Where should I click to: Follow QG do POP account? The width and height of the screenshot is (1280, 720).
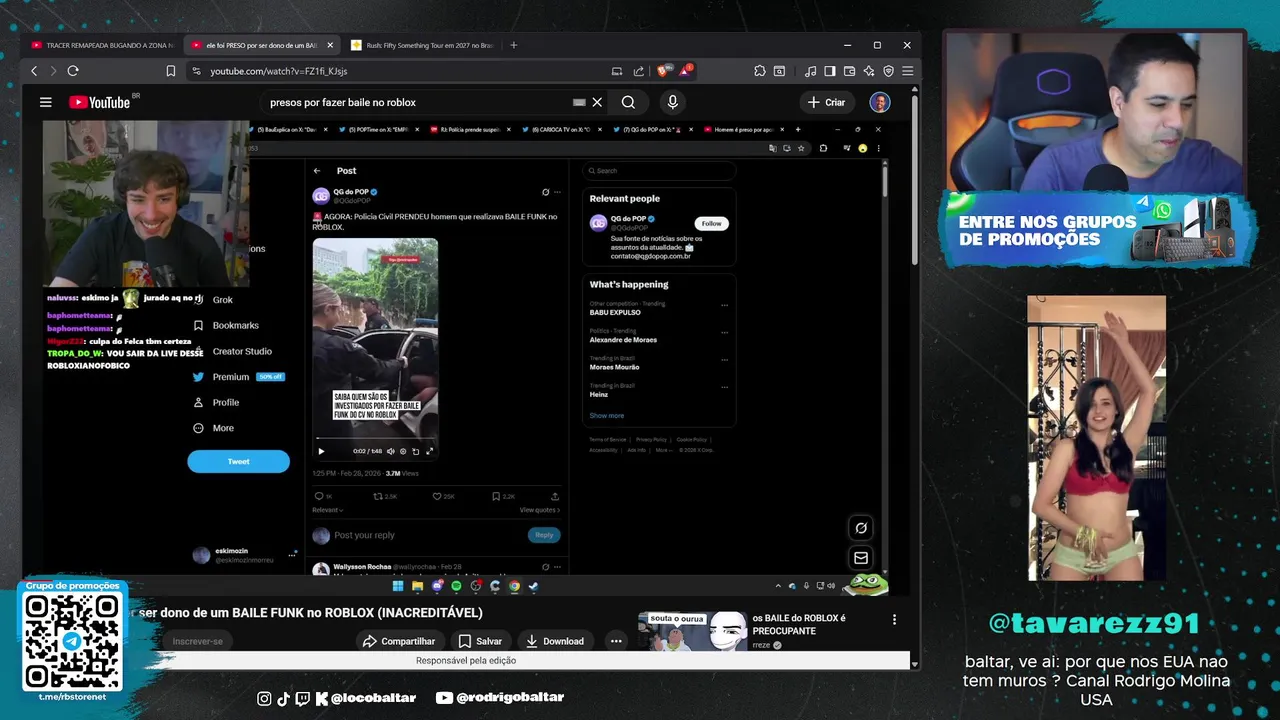point(711,223)
